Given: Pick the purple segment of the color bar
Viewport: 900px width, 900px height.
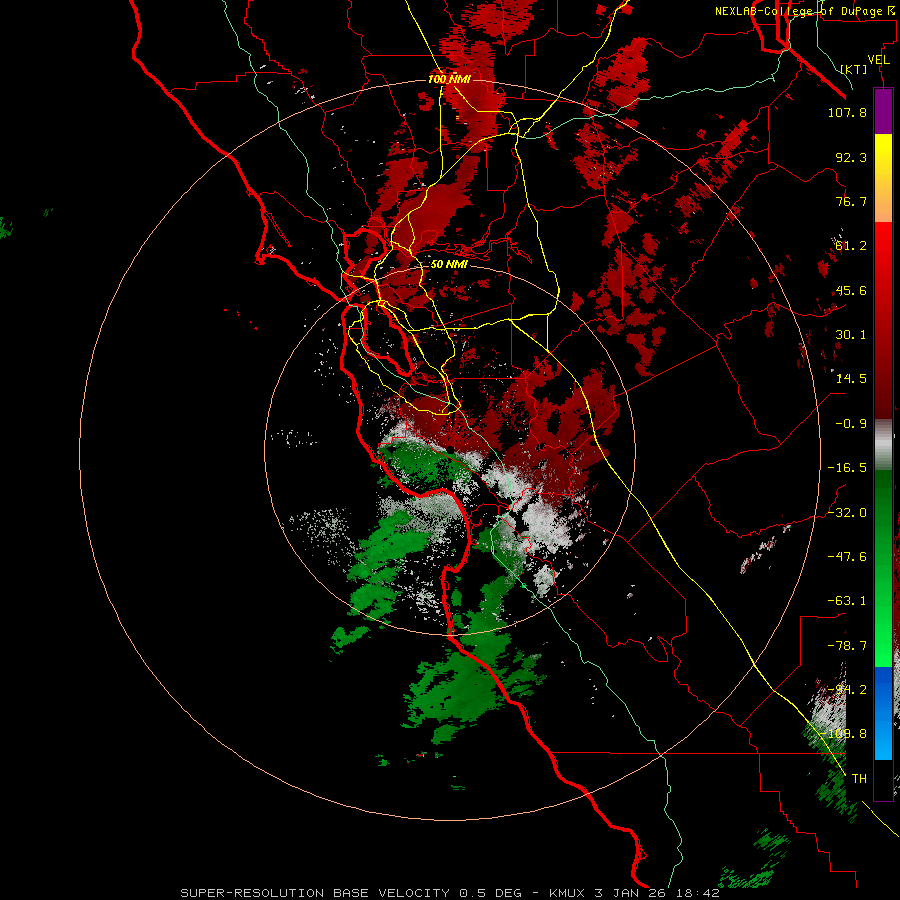Looking at the screenshot, I should coord(883,111).
